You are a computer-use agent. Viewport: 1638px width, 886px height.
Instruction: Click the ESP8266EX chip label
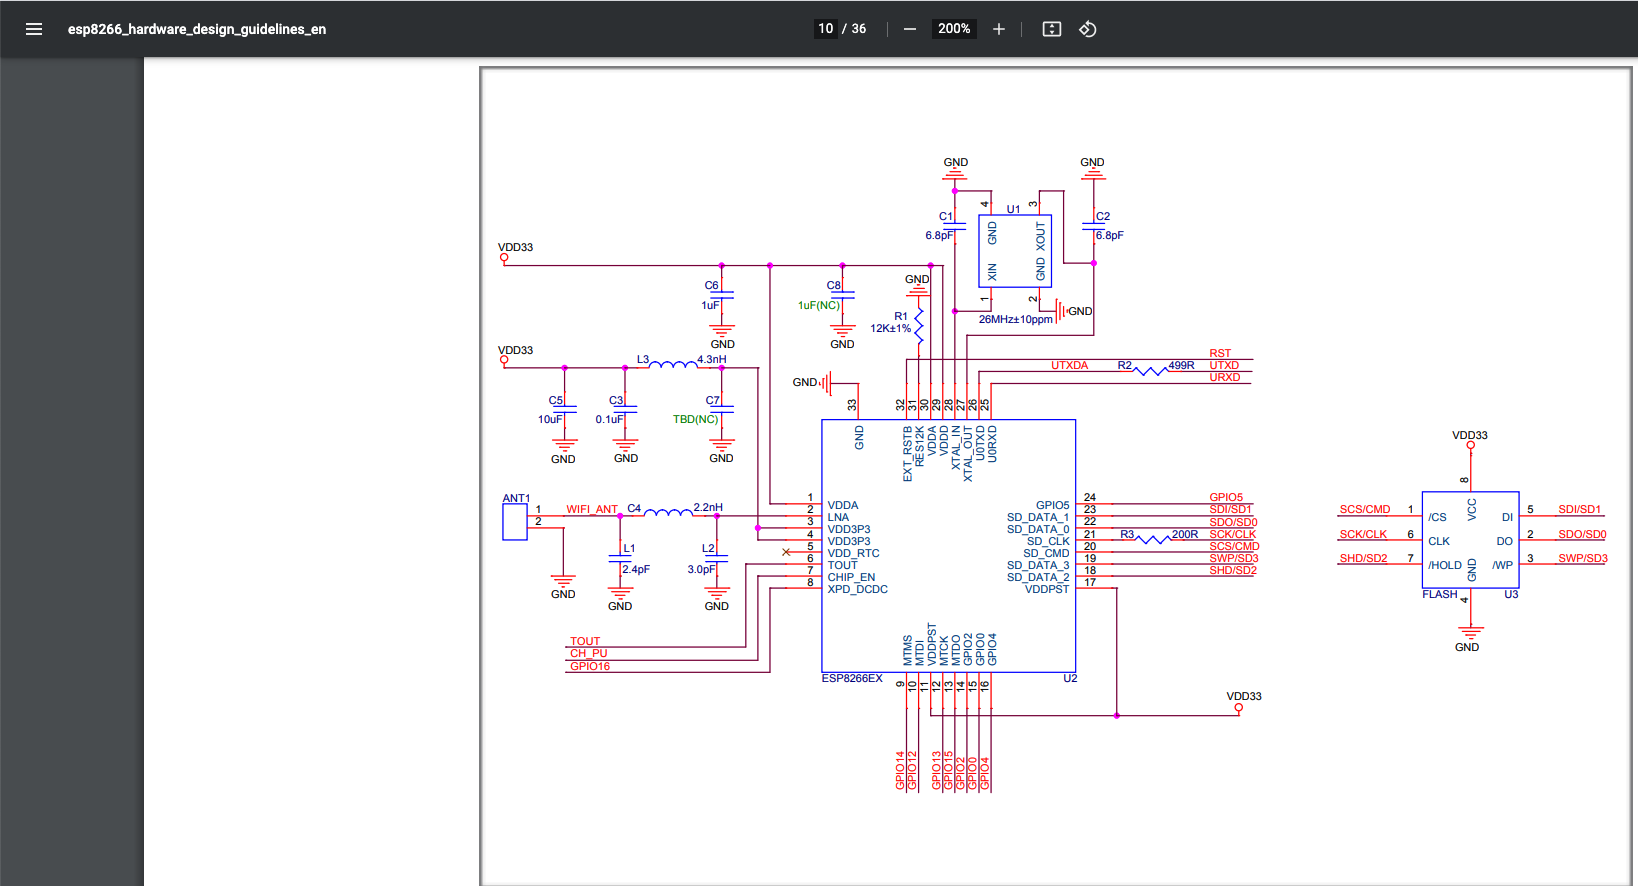pos(852,678)
